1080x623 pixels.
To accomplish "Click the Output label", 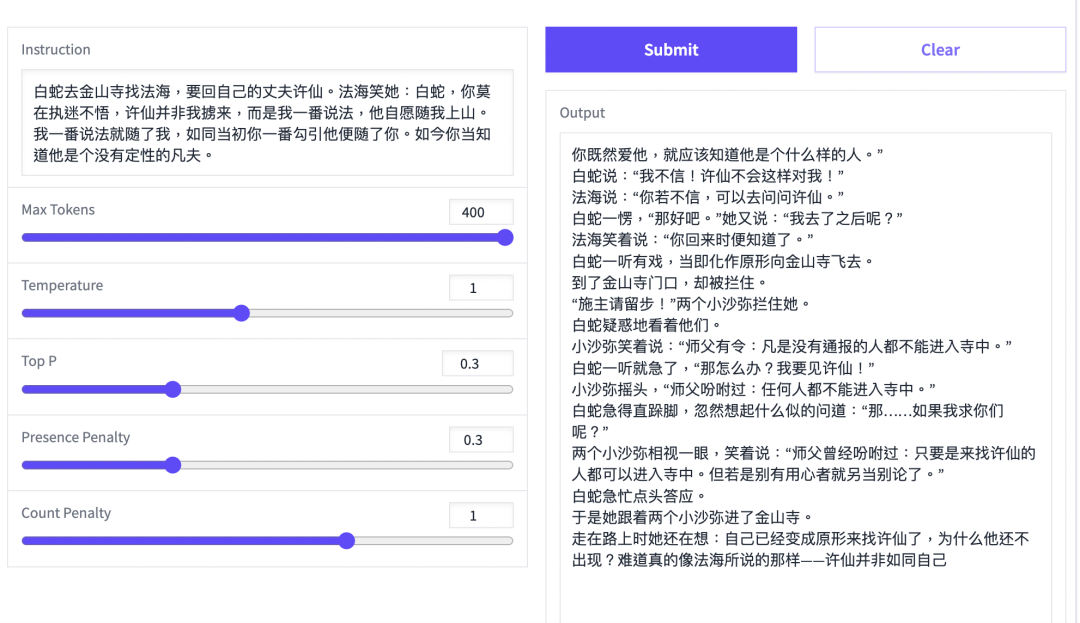I will [582, 113].
